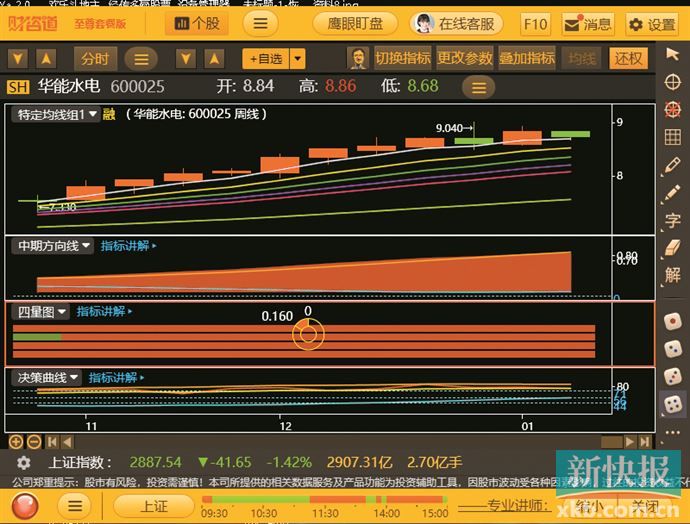Image resolution: width=690 pixels, height=524 pixels.
Task: Select the crosshair tool
Action: 672,82
